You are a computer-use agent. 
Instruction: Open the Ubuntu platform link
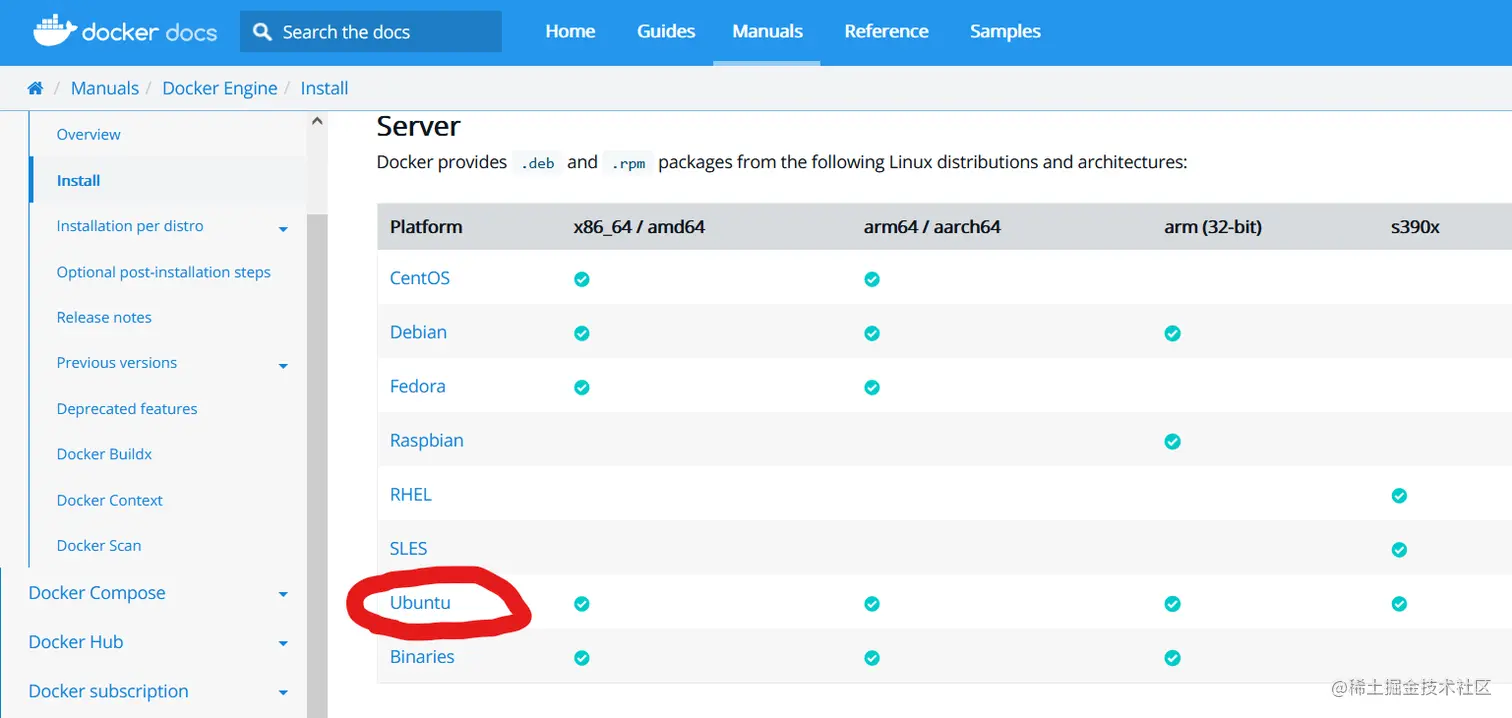tap(420, 603)
